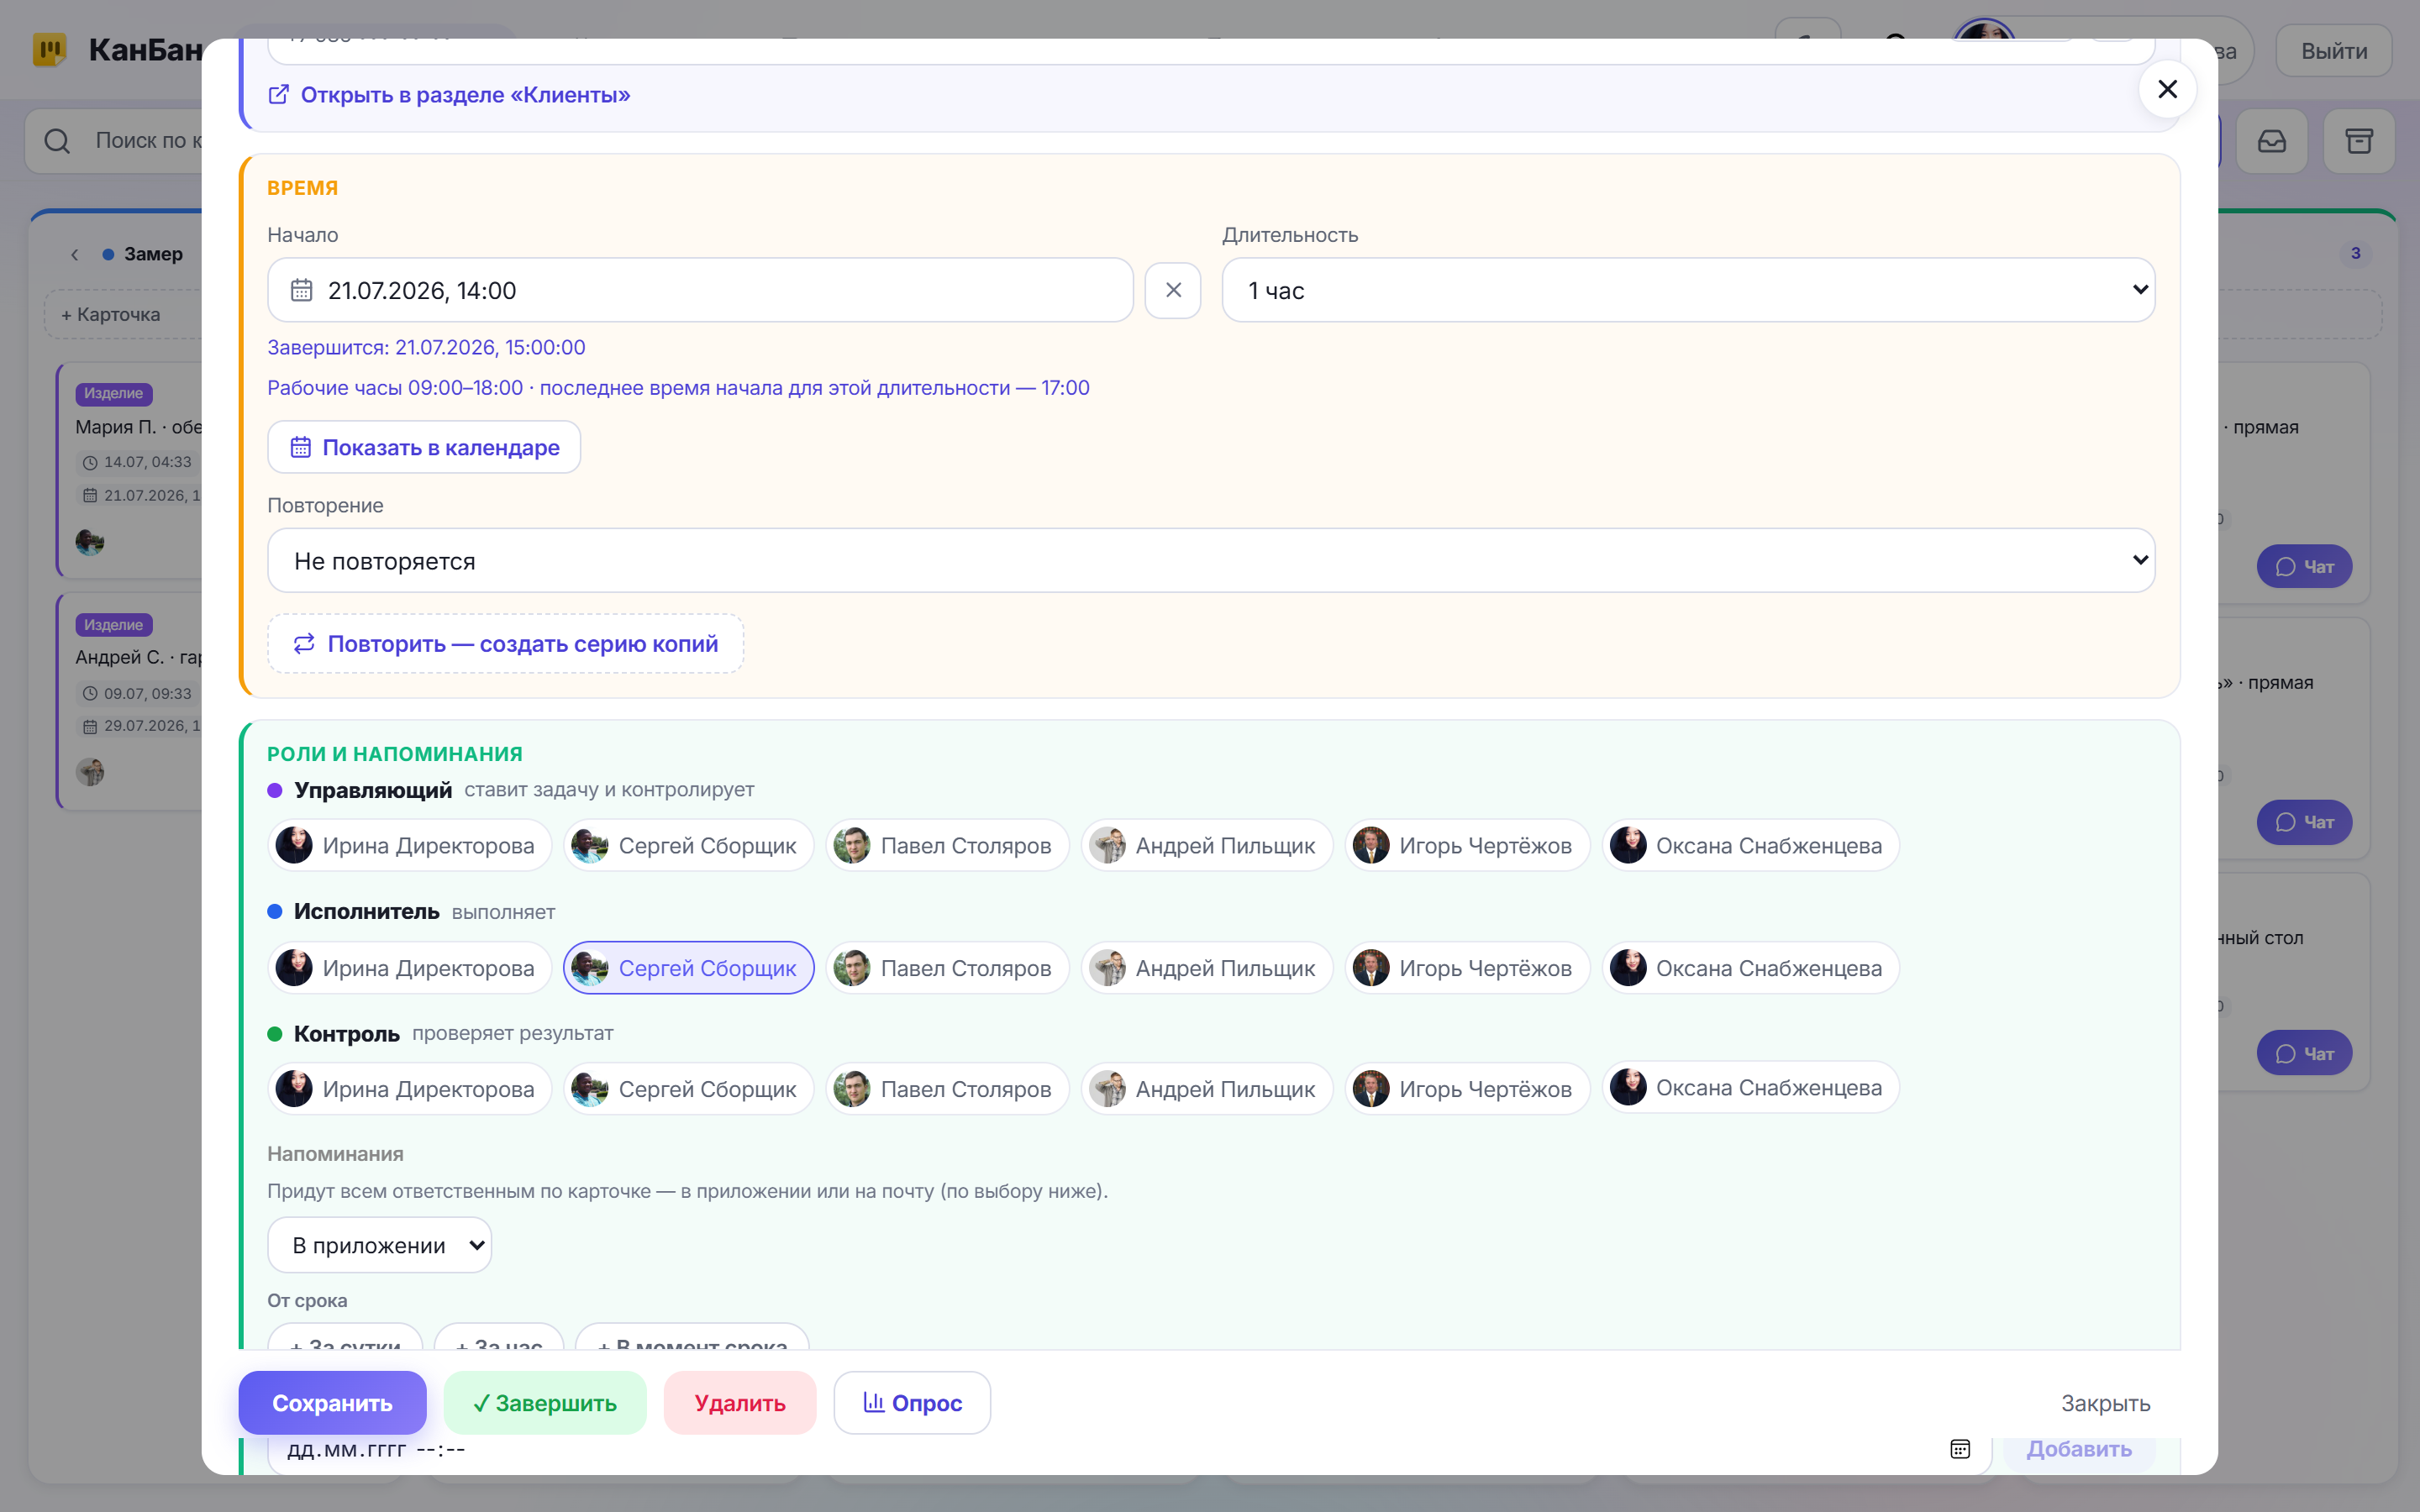Click calendar picker icon in дд.мм.гггг field
The image size is (2420, 1512).
(1960, 1449)
